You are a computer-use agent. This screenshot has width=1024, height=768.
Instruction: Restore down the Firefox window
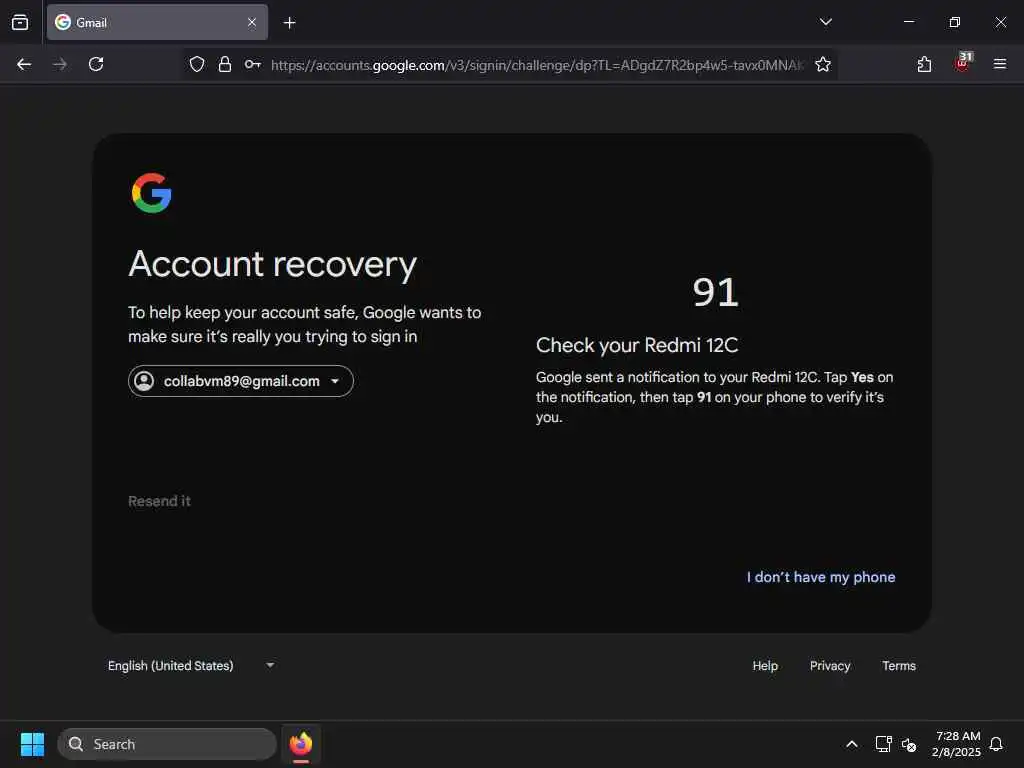click(954, 22)
